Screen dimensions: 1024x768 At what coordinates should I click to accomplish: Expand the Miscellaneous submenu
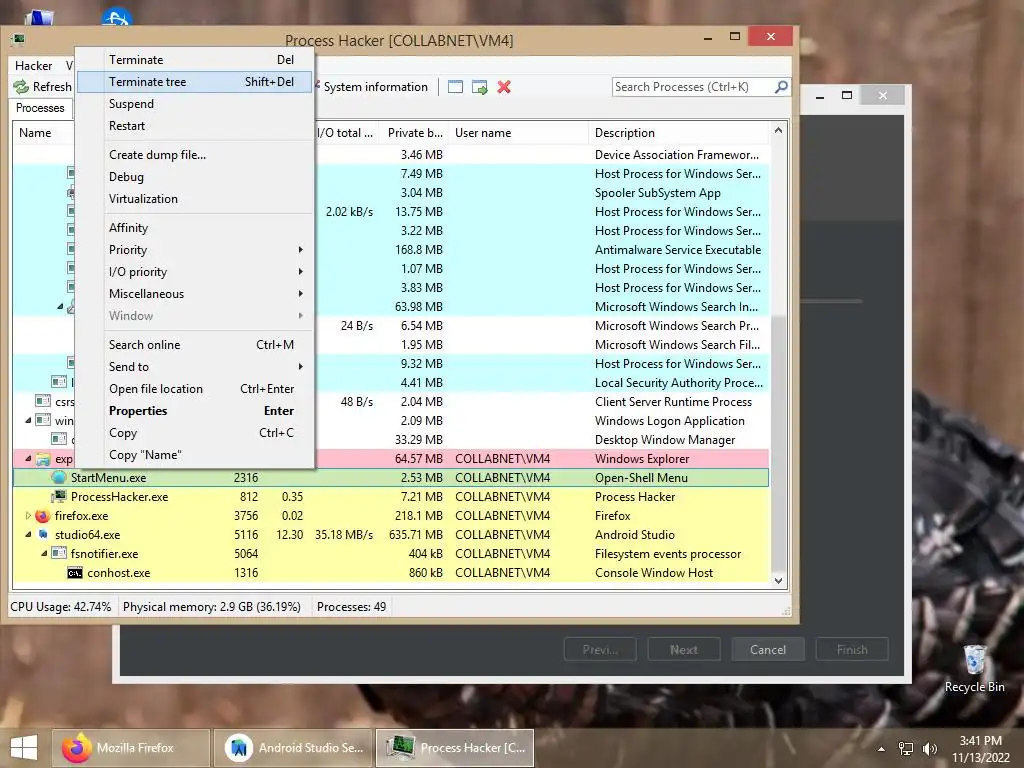[195, 294]
